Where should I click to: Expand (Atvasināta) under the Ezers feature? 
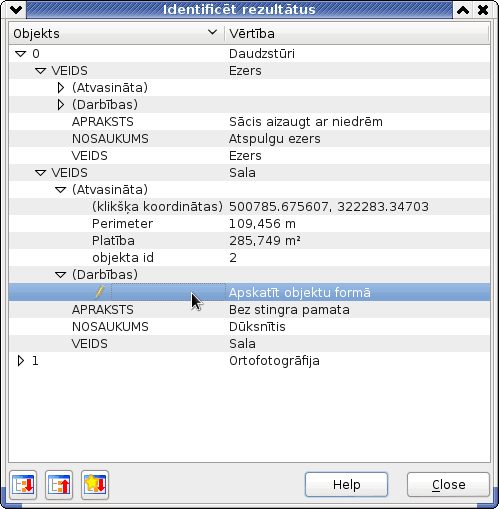pos(61,88)
